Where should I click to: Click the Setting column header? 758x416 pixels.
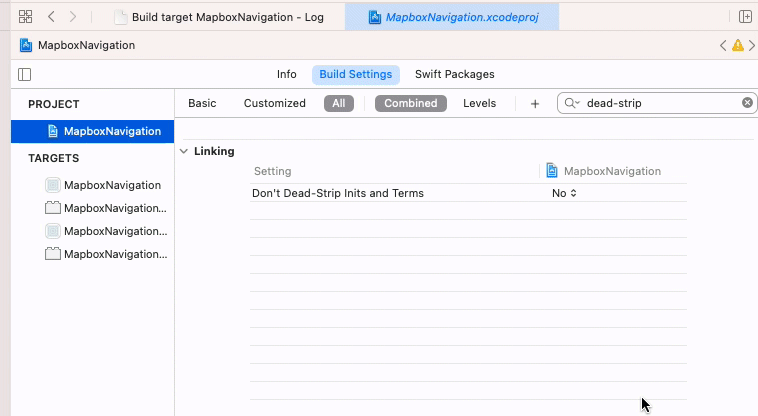coord(273,171)
